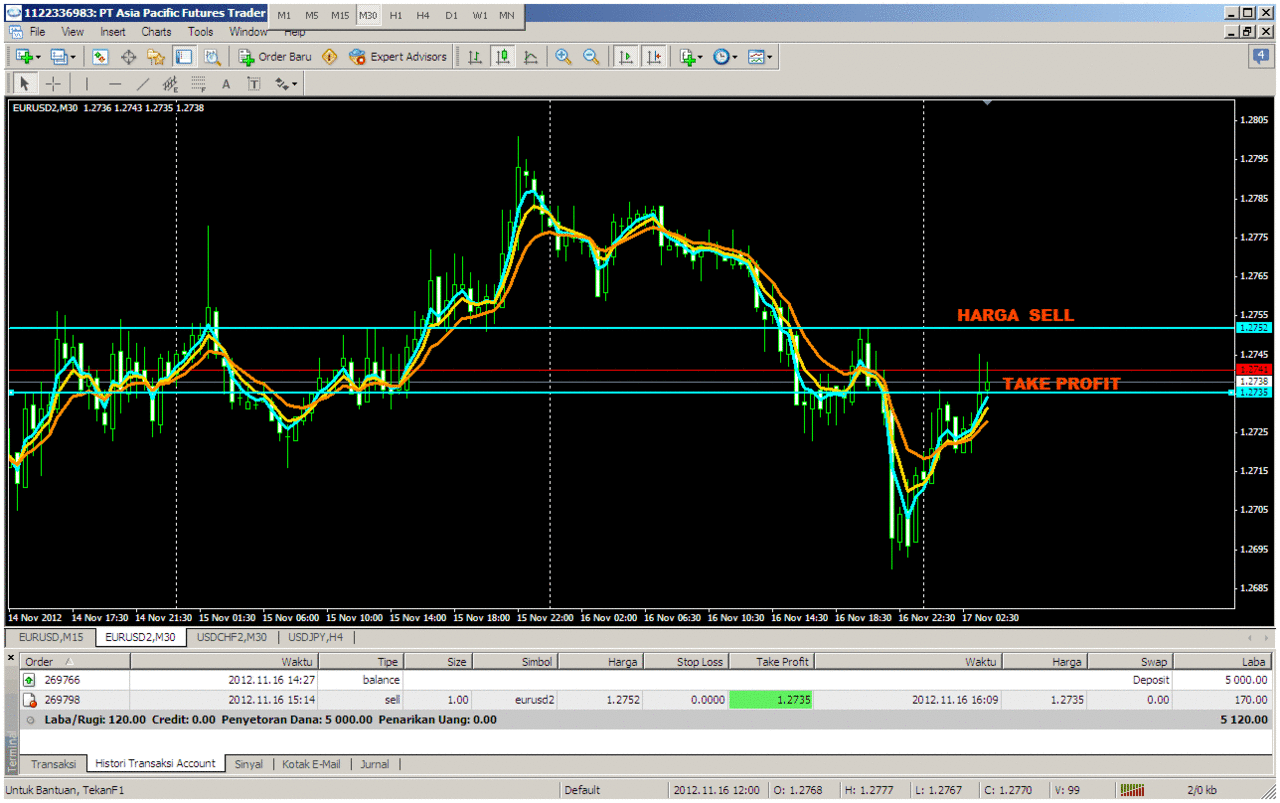Switch to the USDCHF2,M30 chart tab
1280x803 pixels.
click(x=232, y=637)
